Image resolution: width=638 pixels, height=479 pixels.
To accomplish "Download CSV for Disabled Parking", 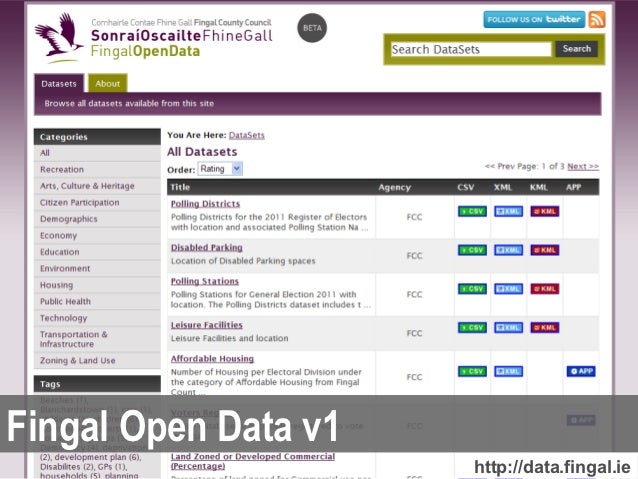I will pyautogui.click(x=472, y=250).
